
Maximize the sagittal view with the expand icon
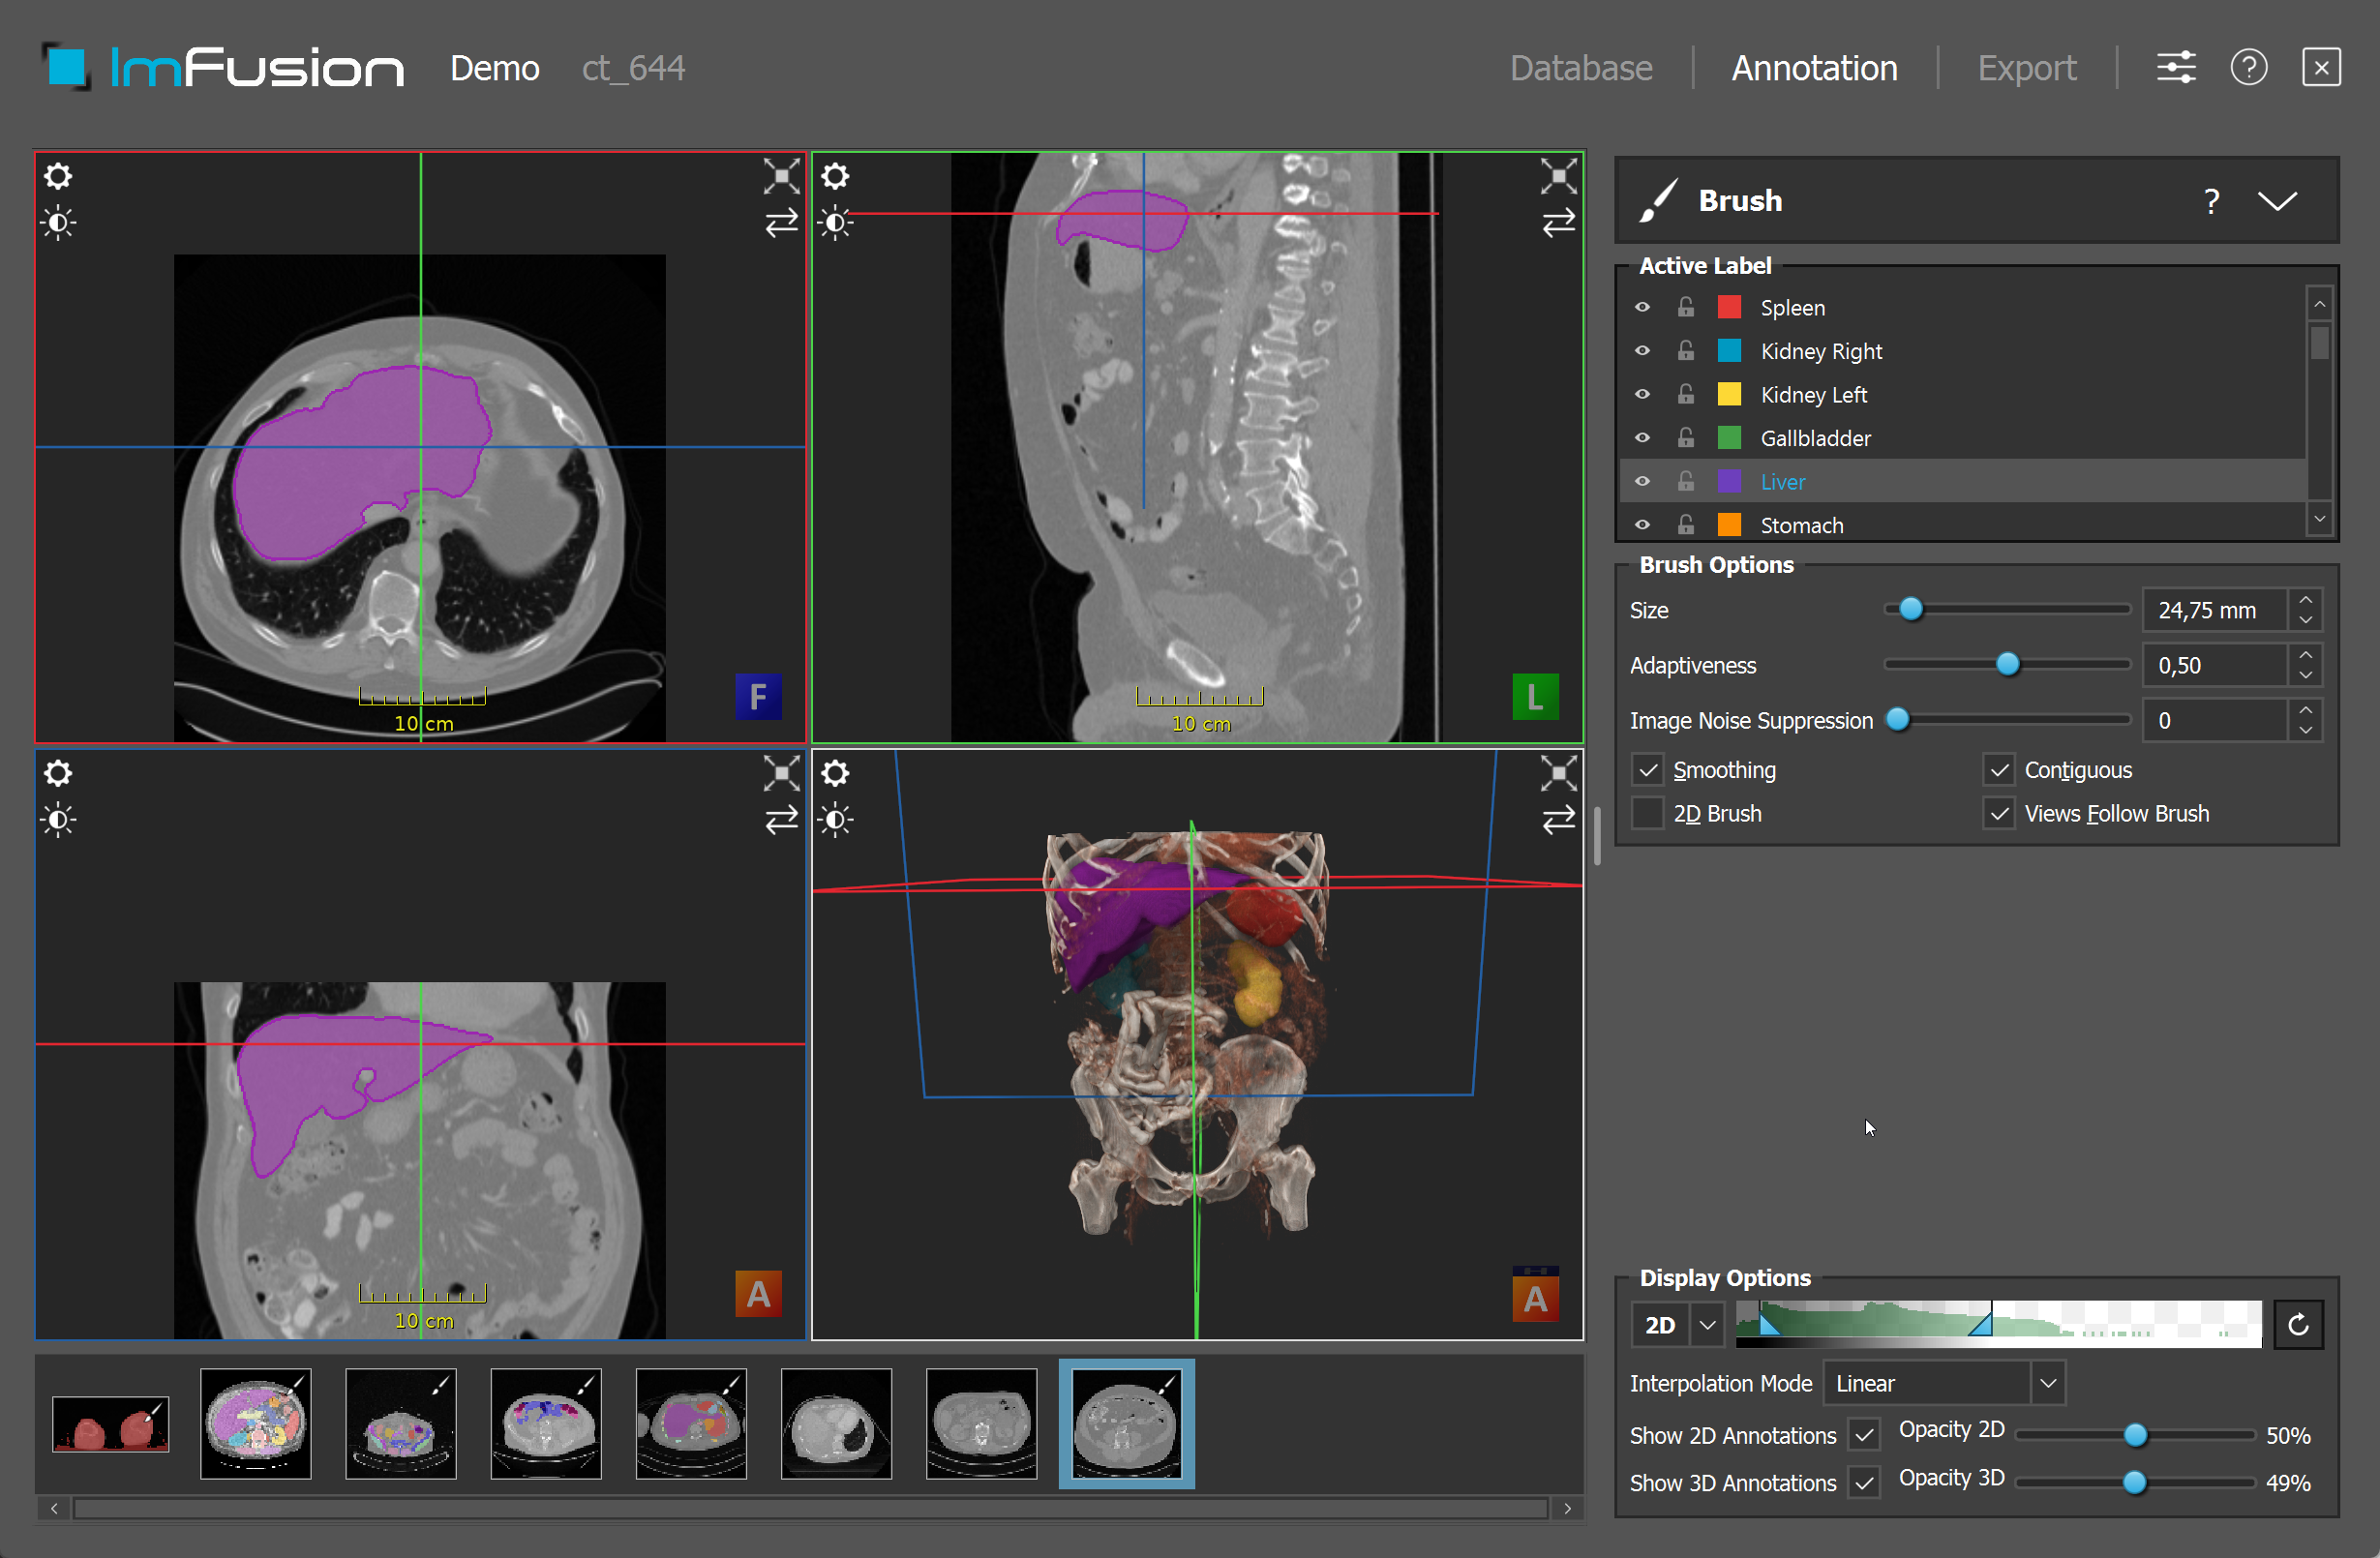(1558, 176)
